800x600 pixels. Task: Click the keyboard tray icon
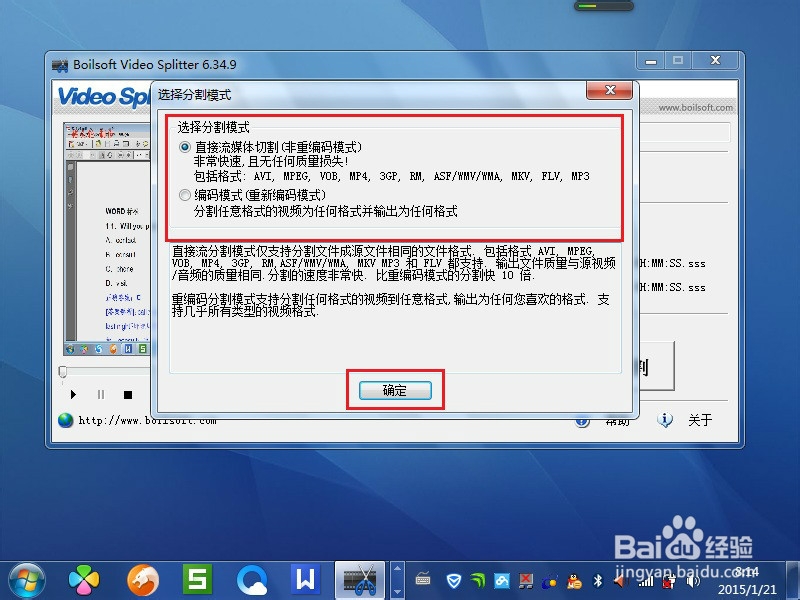click(423, 580)
